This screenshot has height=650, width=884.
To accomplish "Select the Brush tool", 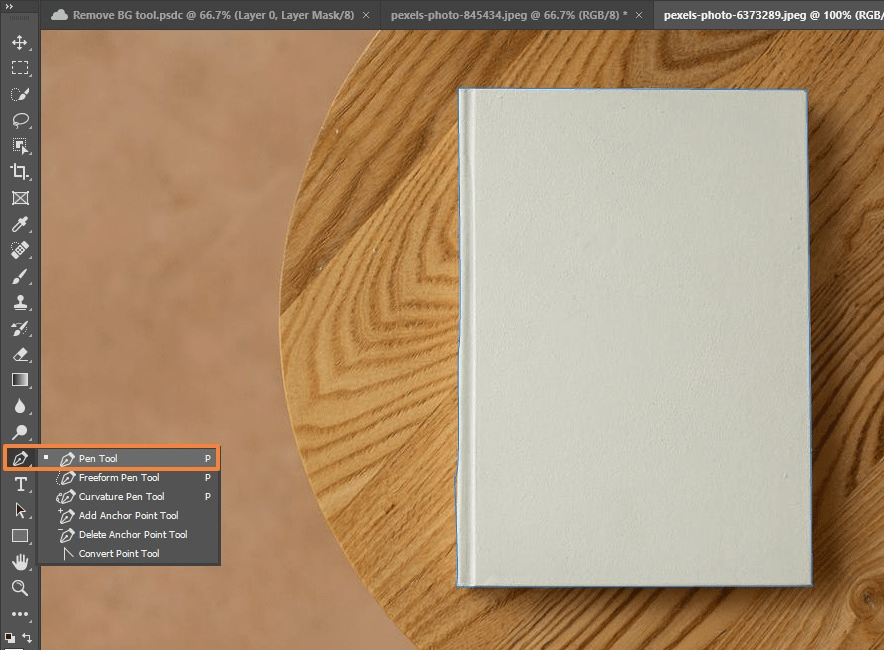I will [19, 276].
